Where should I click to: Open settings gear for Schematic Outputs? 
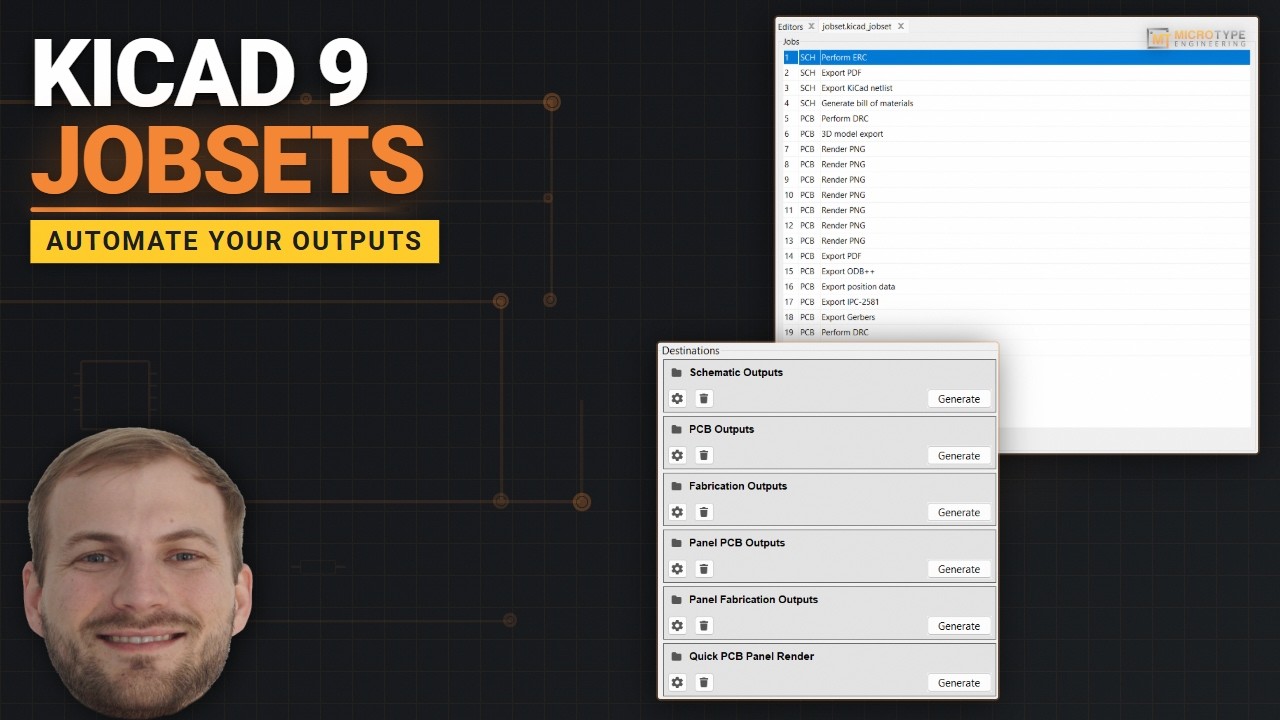pos(677,398)
